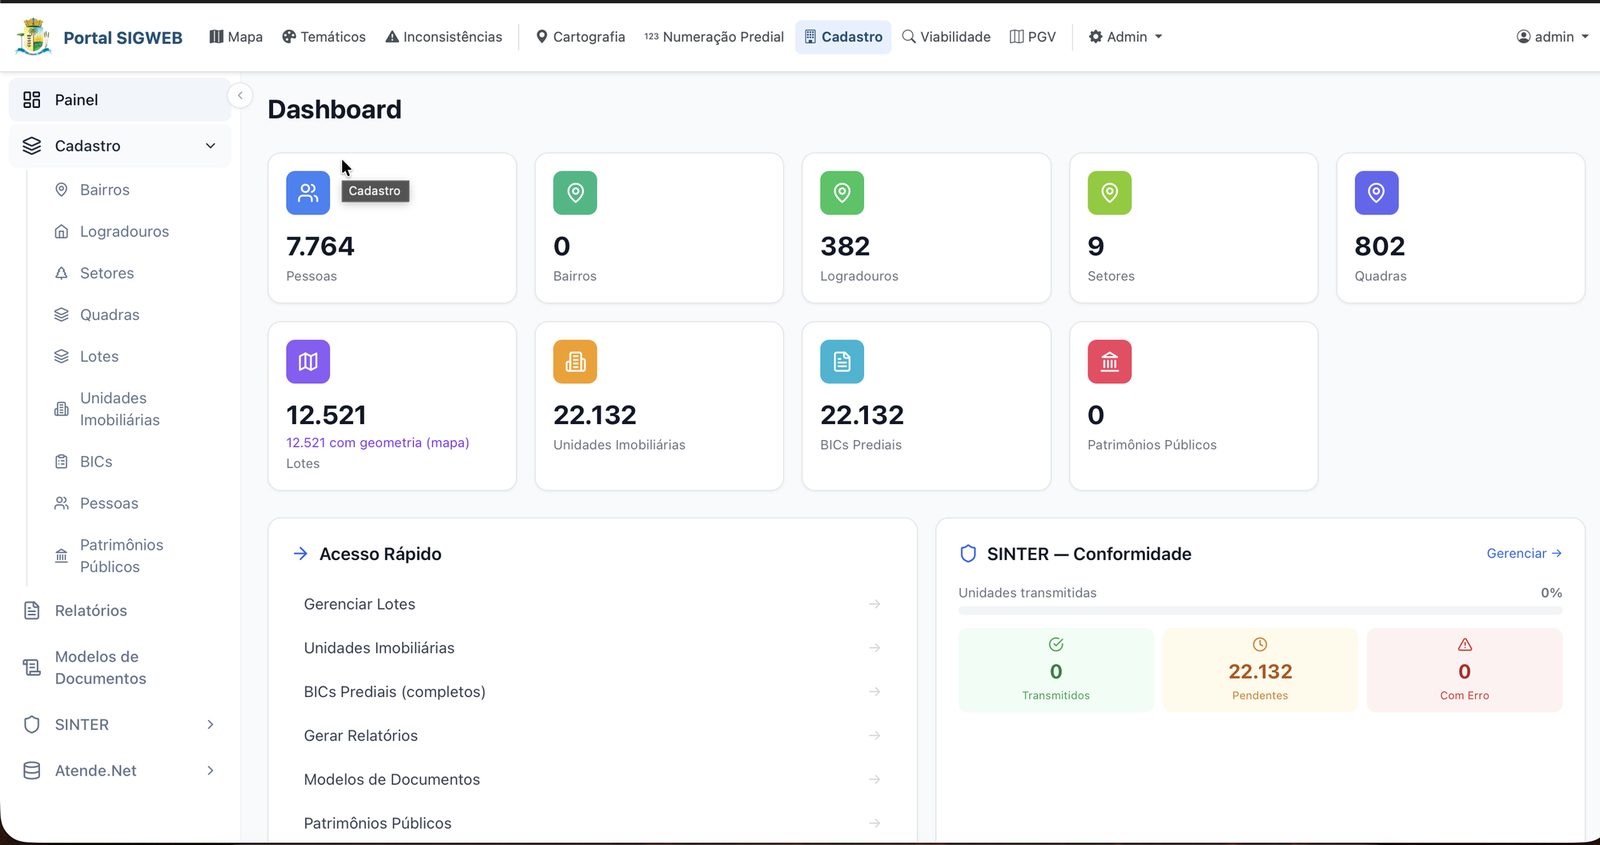Click the SINTER Conformidade shield icon
Image resolution: width=1600 pixels, height=845 pixels.
click(968, 554)
